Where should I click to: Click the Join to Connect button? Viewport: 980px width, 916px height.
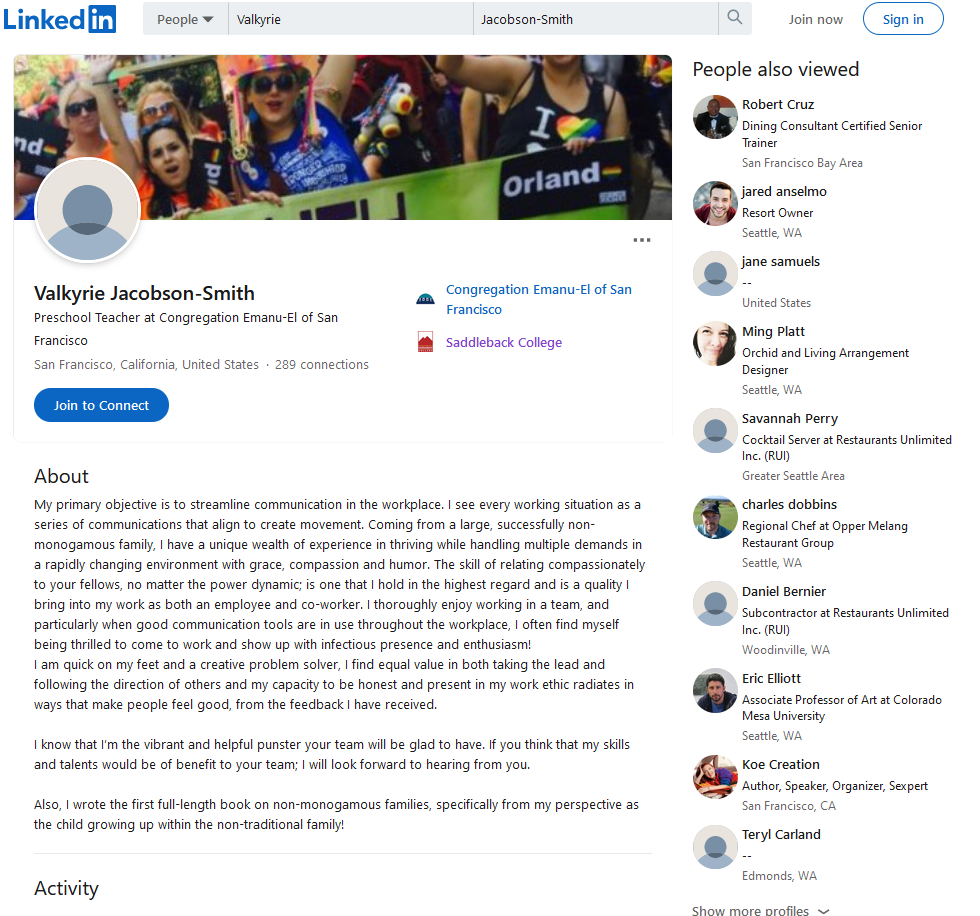[101, 405]
